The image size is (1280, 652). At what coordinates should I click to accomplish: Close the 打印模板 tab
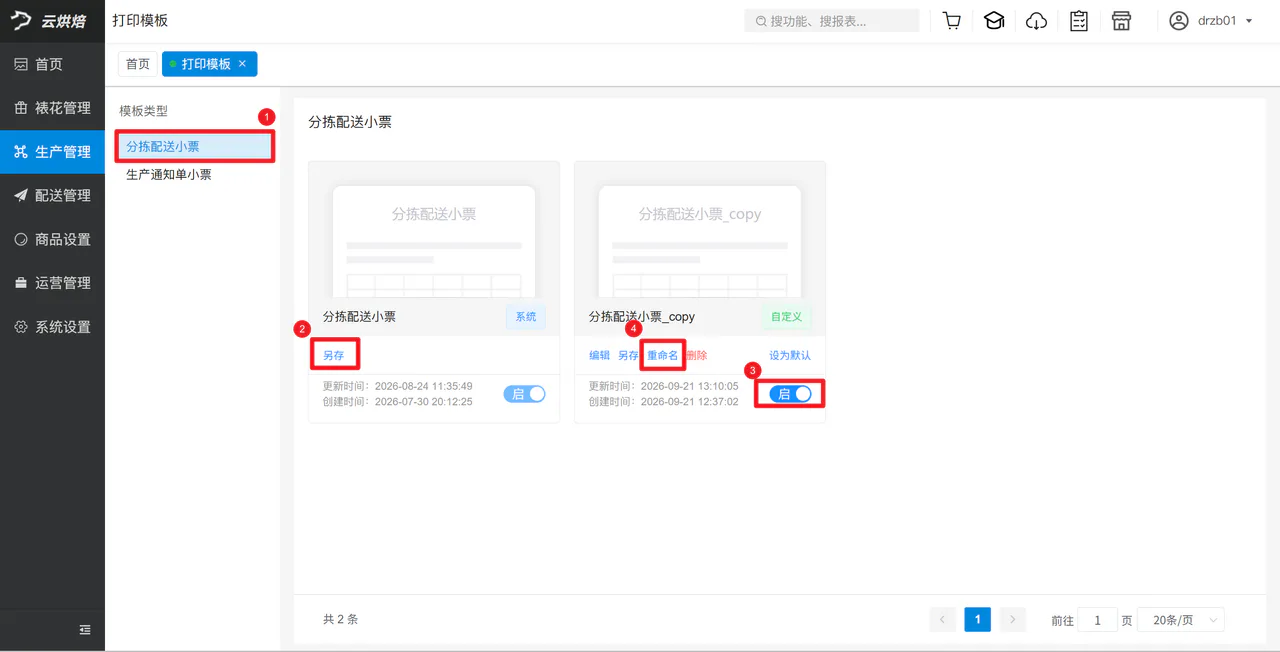pyautogui.click(x=242, y=64)
